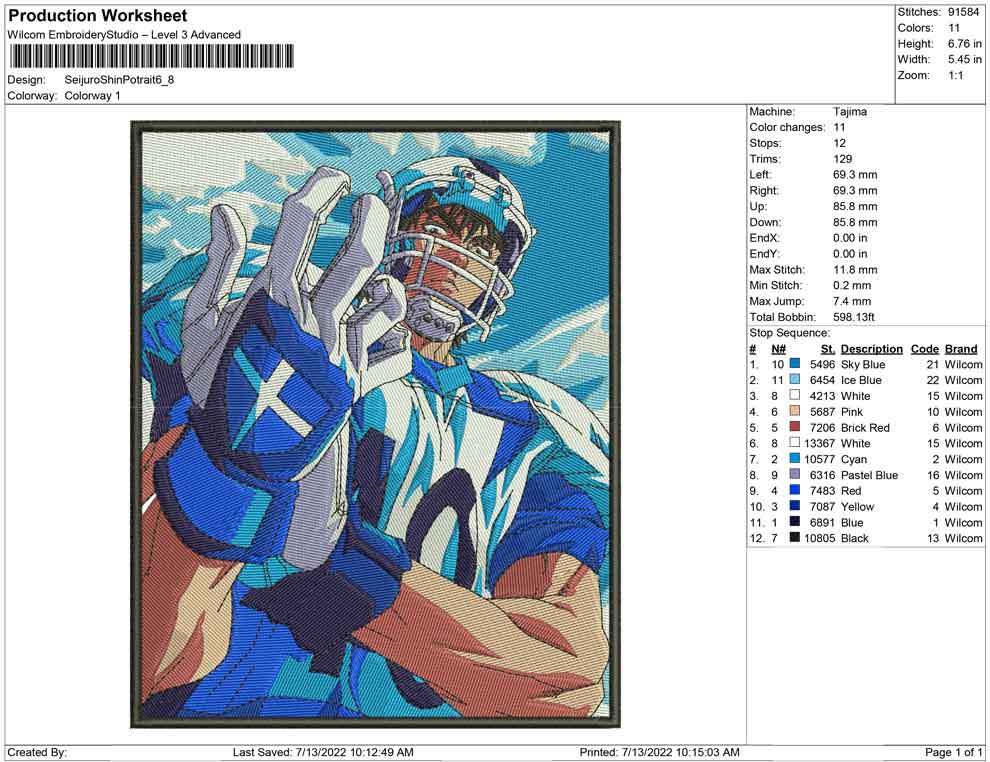Click the swatch beside stitch count 7483

coord(795,490)
